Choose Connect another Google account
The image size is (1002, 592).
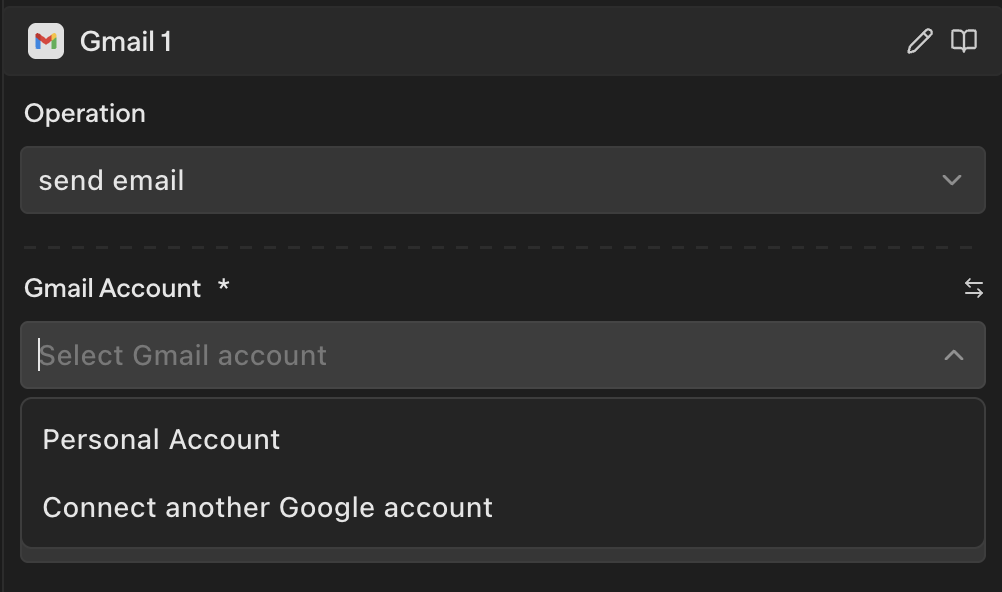pyautogui.click(x=267, y=507)
